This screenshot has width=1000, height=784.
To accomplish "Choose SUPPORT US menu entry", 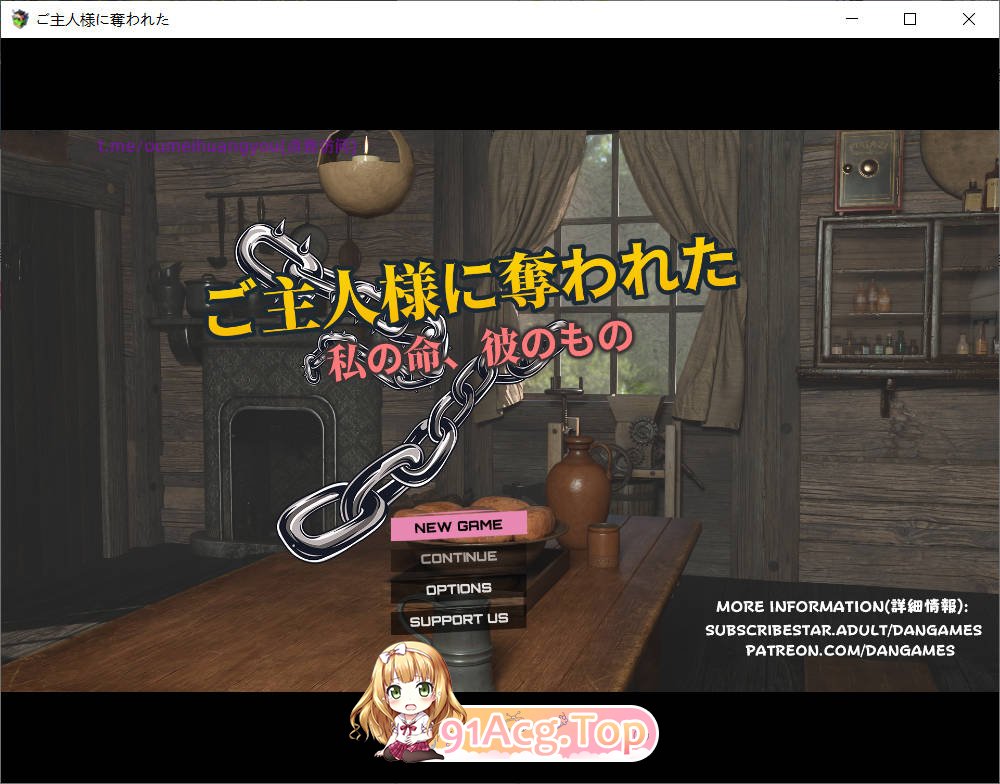I will (459, 619).
